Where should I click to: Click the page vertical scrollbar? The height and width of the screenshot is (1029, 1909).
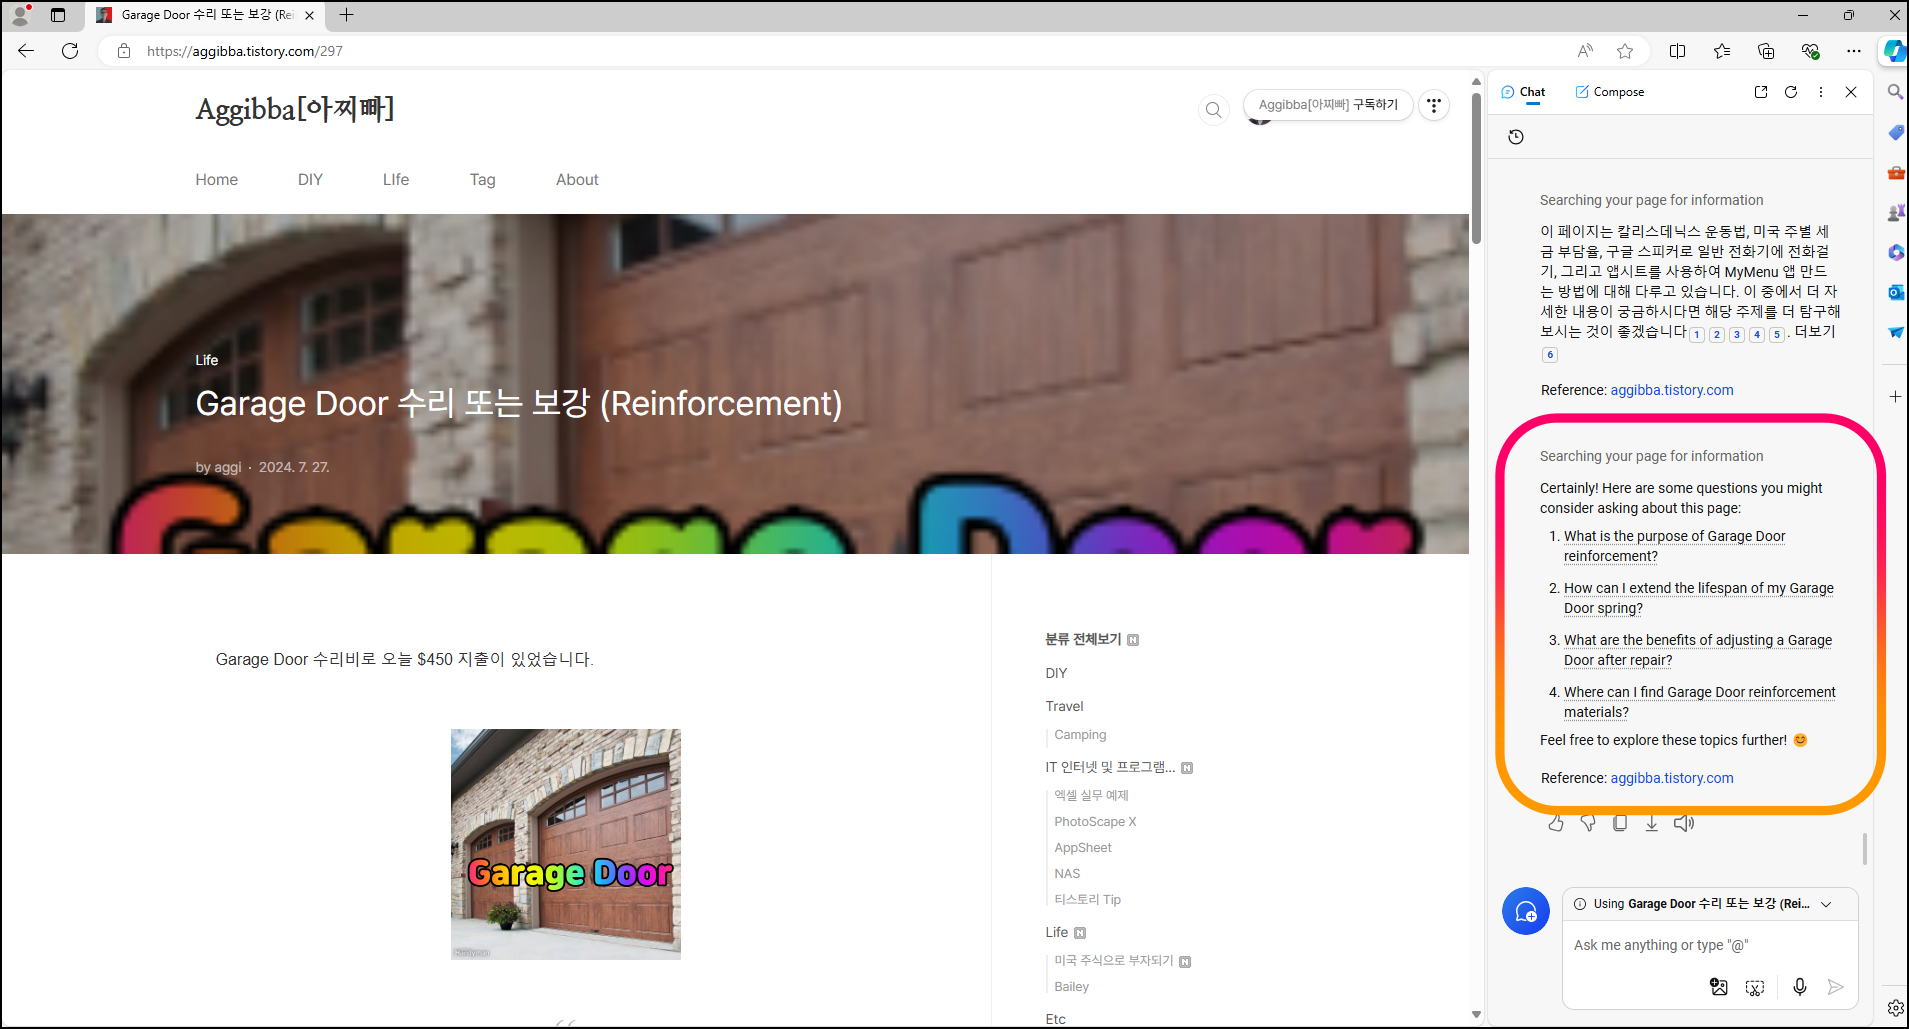[x=1476, y=168]
